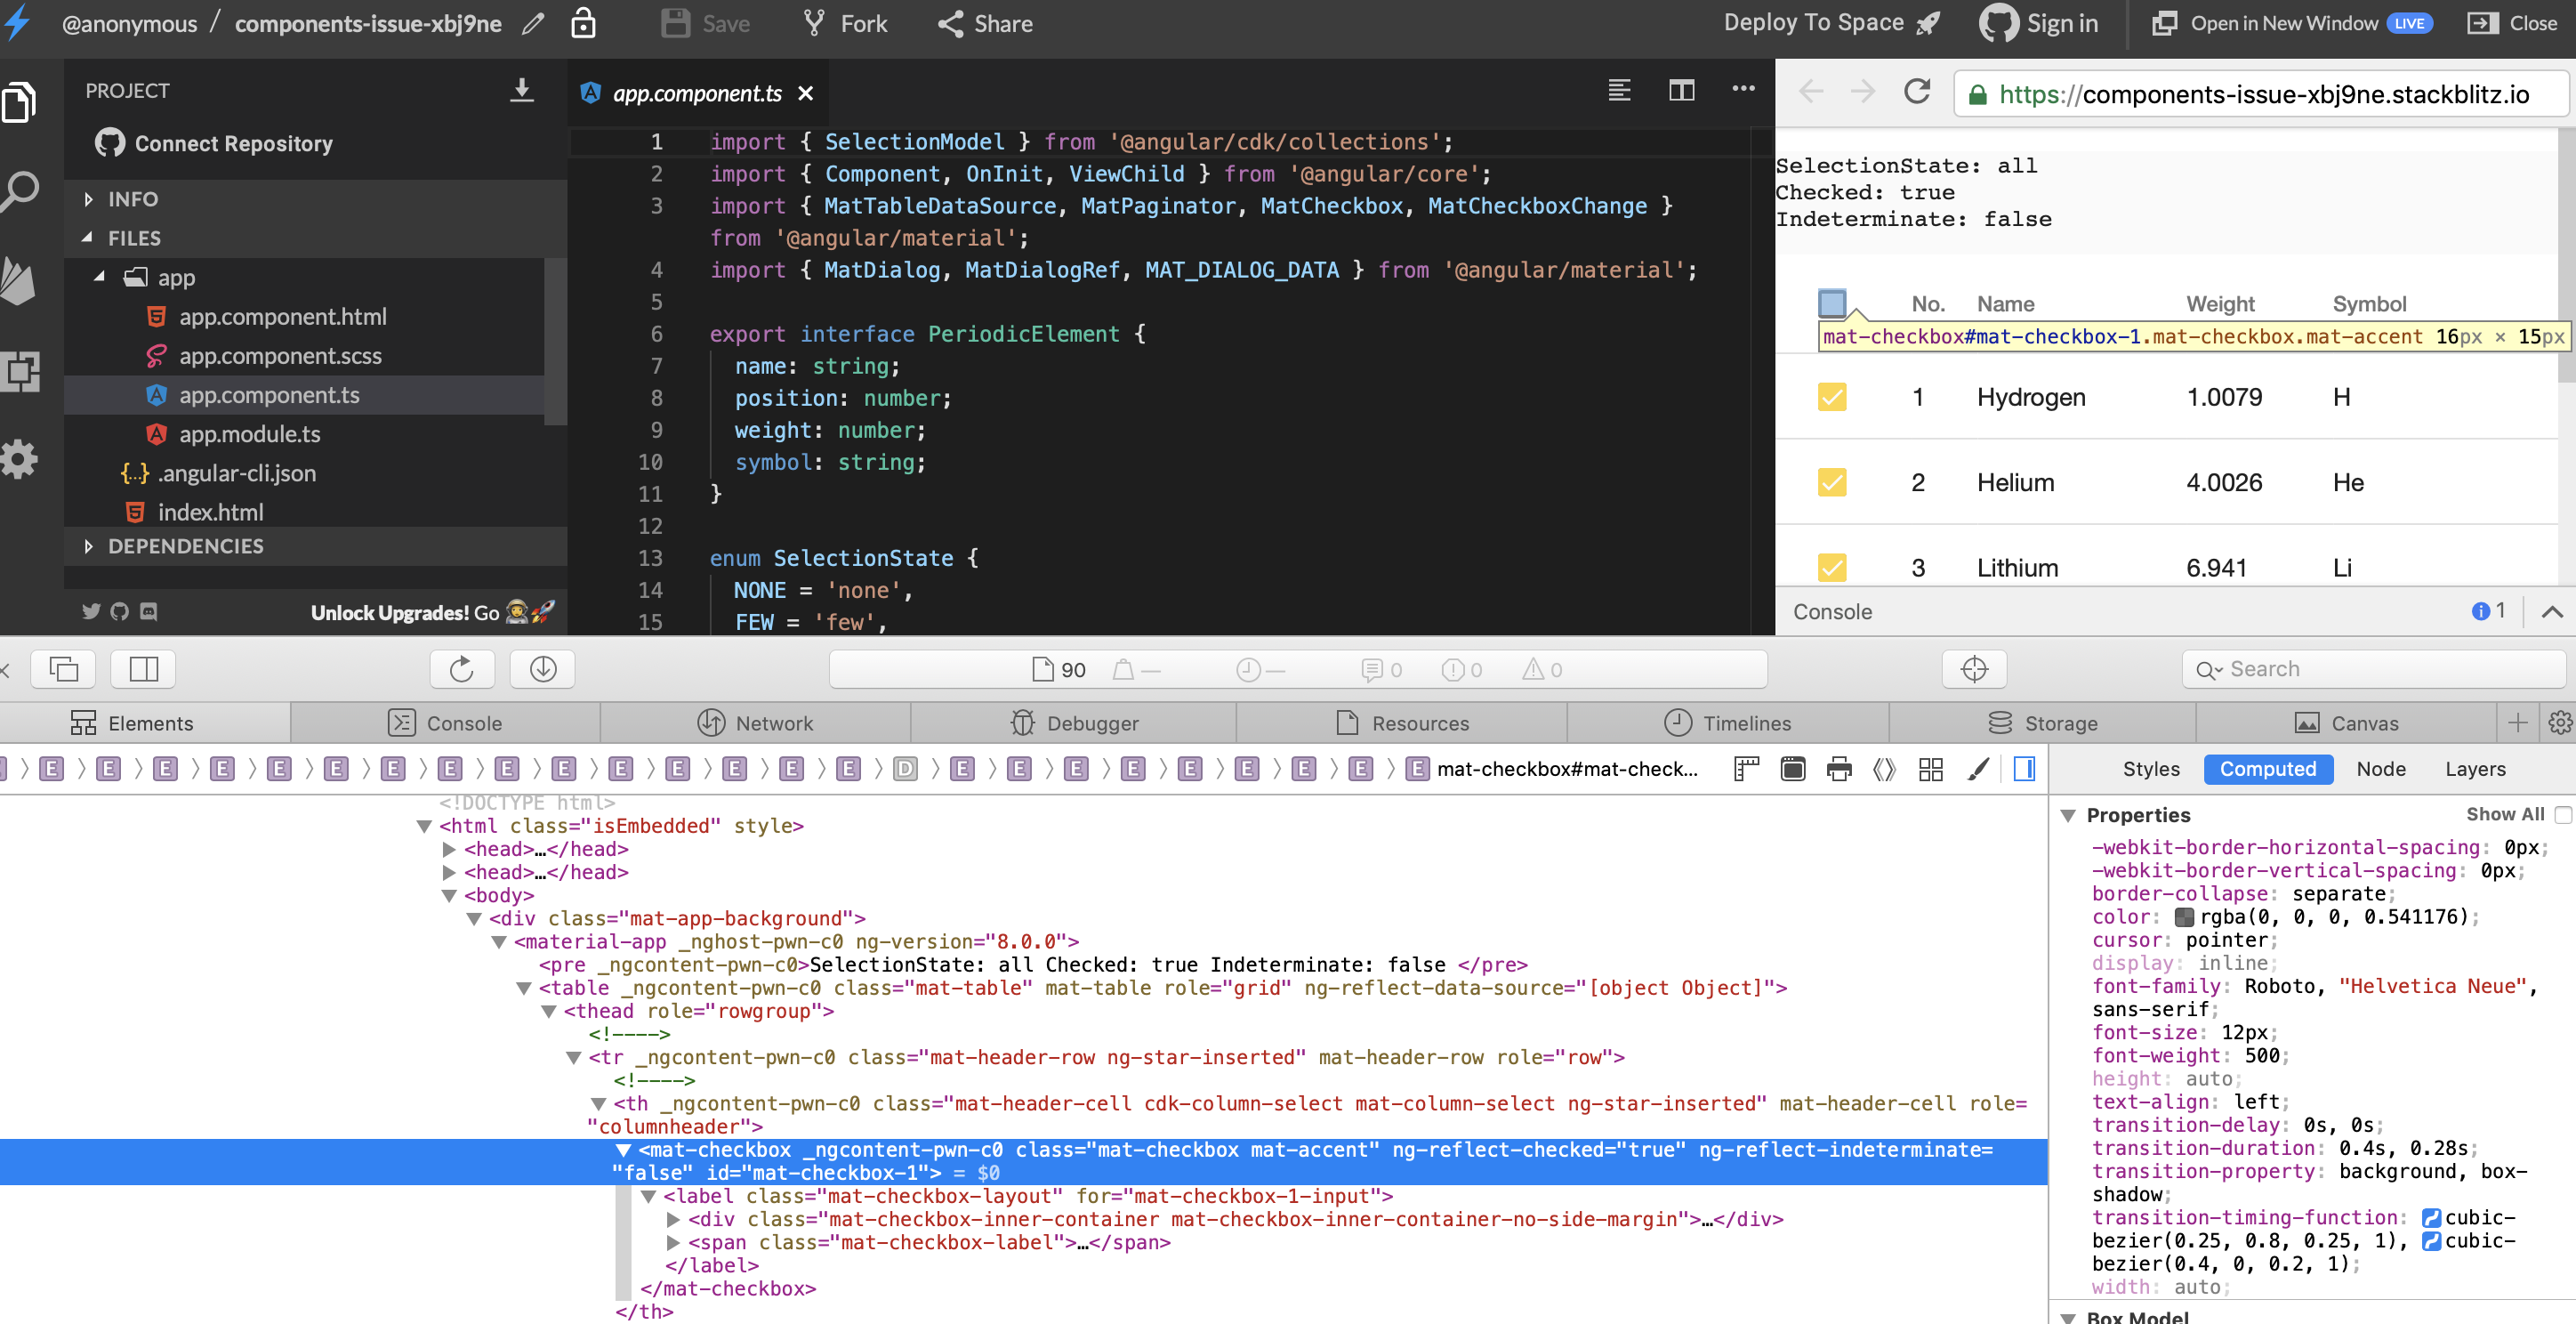The width and height of the screenshot is (2576, 1324).
Task: Uncheck the Helium row checkbox
Action: (1833, 482)
